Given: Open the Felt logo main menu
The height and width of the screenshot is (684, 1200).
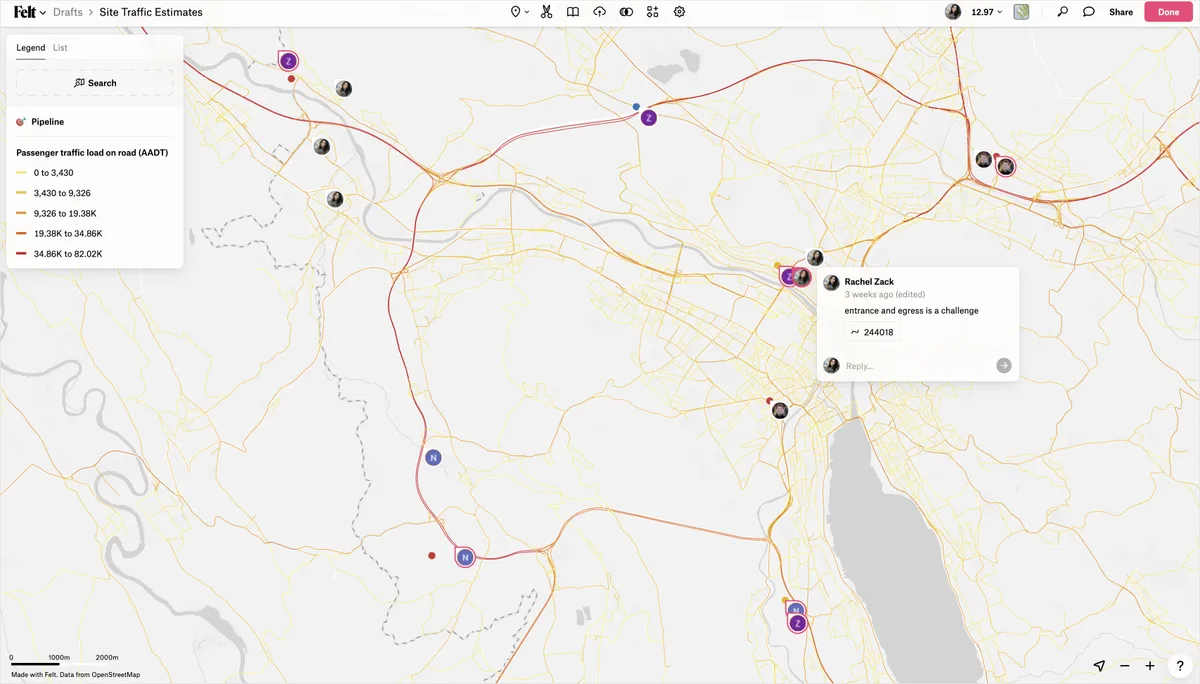Looking at the screenshot, I should [x=29, y=12].
